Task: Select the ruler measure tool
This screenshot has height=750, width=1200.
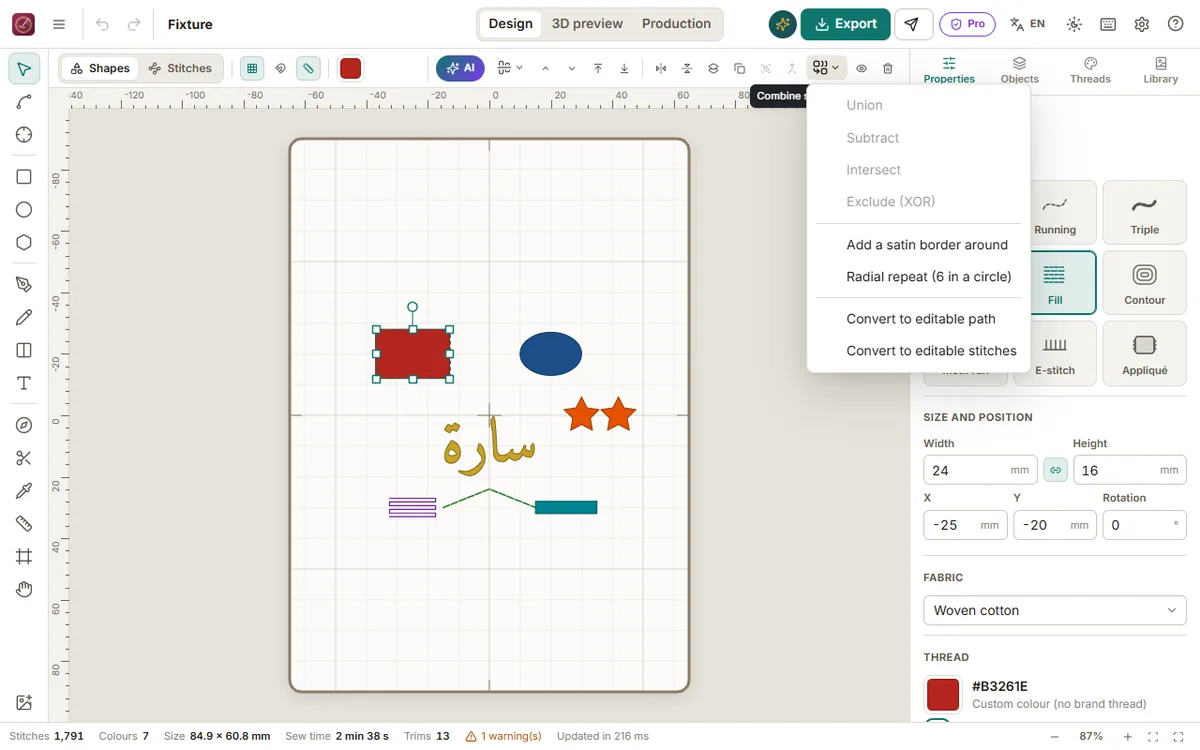Action: tap(24, 524)
